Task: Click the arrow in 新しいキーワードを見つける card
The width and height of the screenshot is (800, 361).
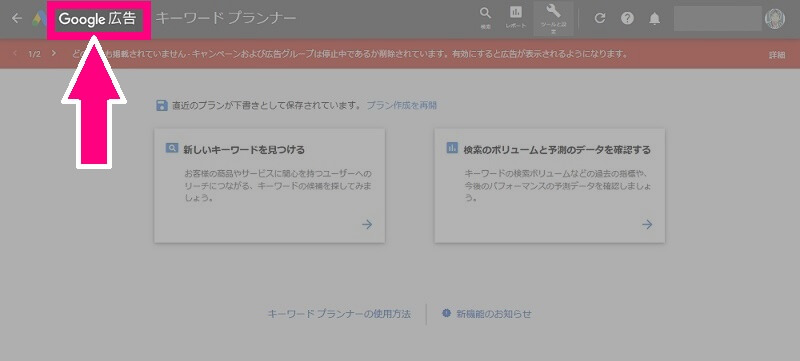Action: click(x=367, y=224)
